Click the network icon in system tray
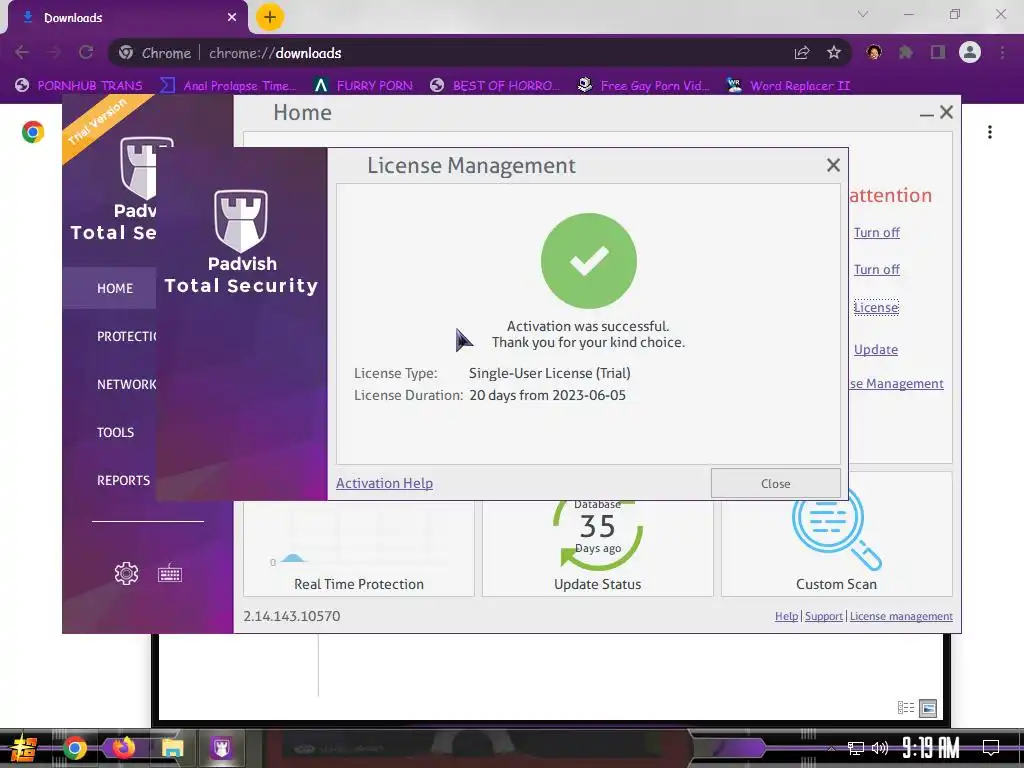The height and width of the screenshot is (768, 1024). (856, 748)
